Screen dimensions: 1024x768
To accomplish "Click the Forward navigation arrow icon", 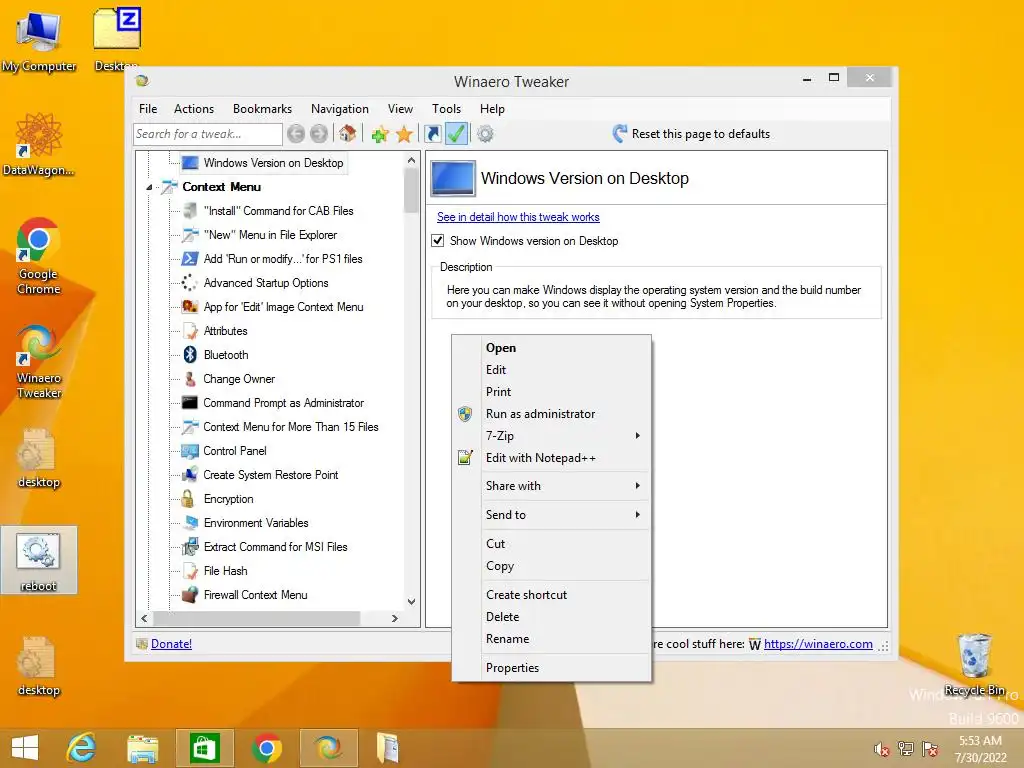I will (x=319, y=134).
